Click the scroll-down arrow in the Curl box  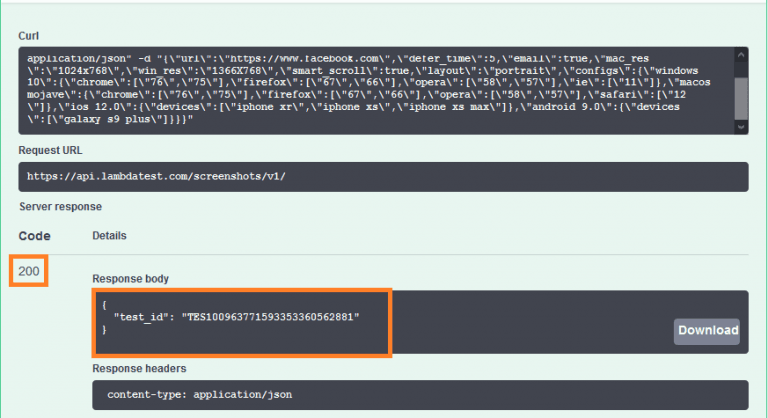(x=740, y=127)
